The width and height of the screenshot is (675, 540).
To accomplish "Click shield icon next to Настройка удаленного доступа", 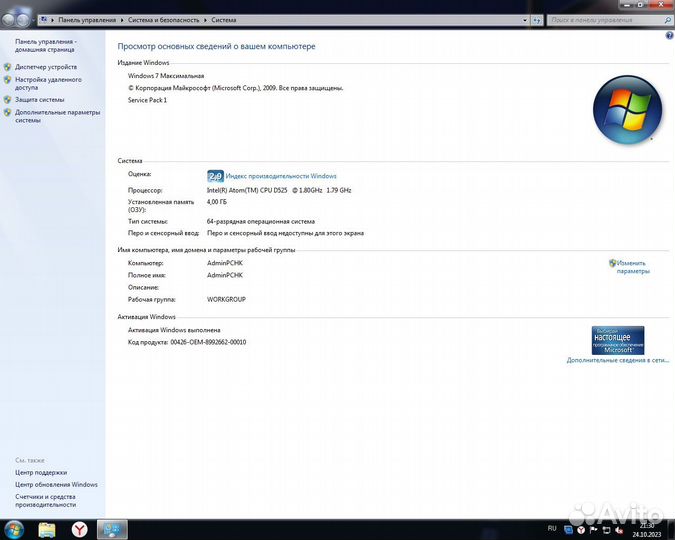I will tap(7, 80).
